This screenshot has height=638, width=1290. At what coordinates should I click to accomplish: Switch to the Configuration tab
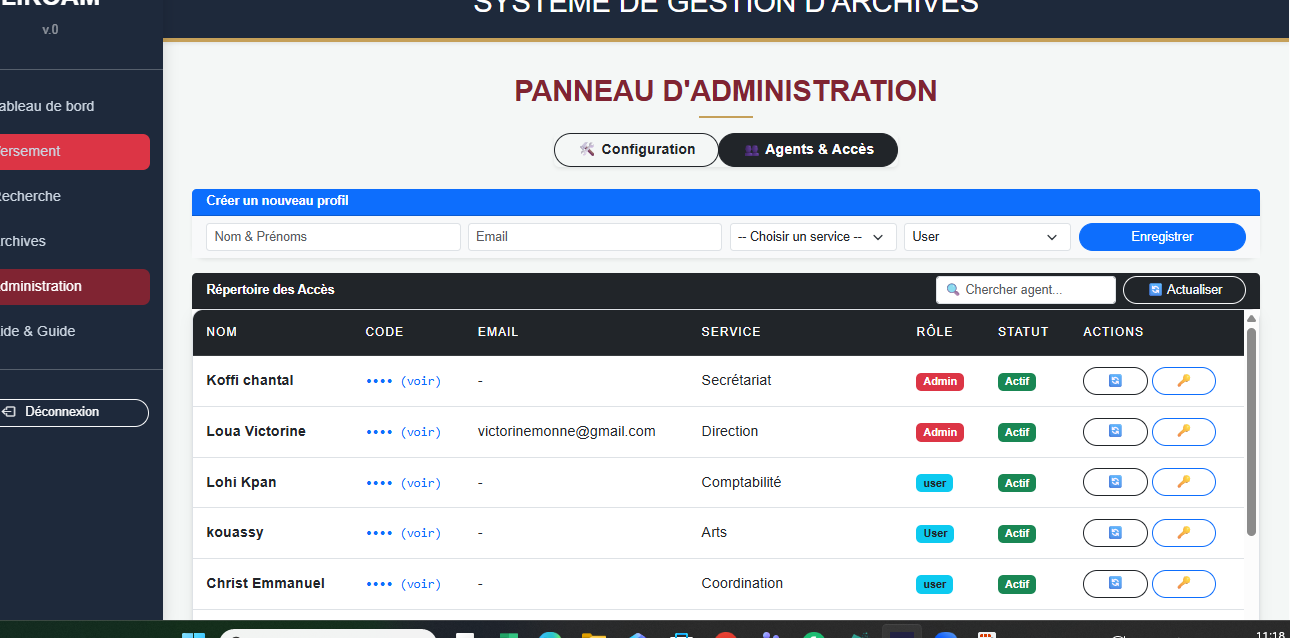click(636, 150)
